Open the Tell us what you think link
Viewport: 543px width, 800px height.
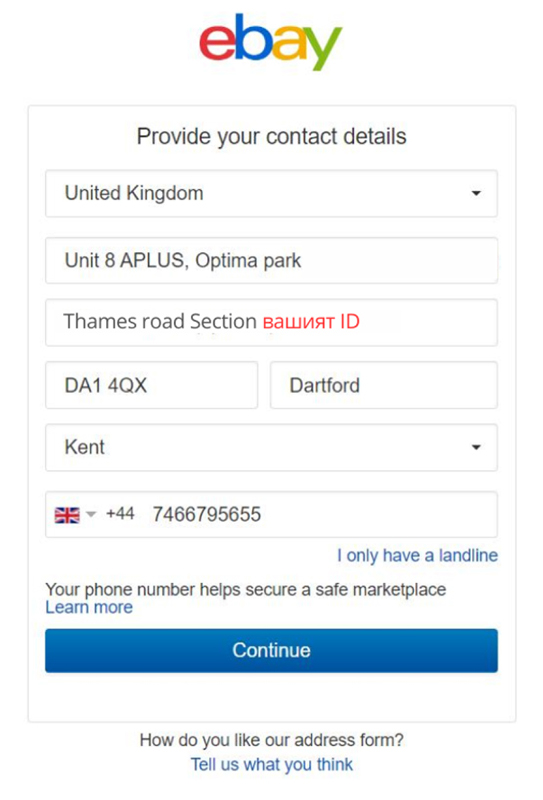pyautogui.click(x=272, y=765)
